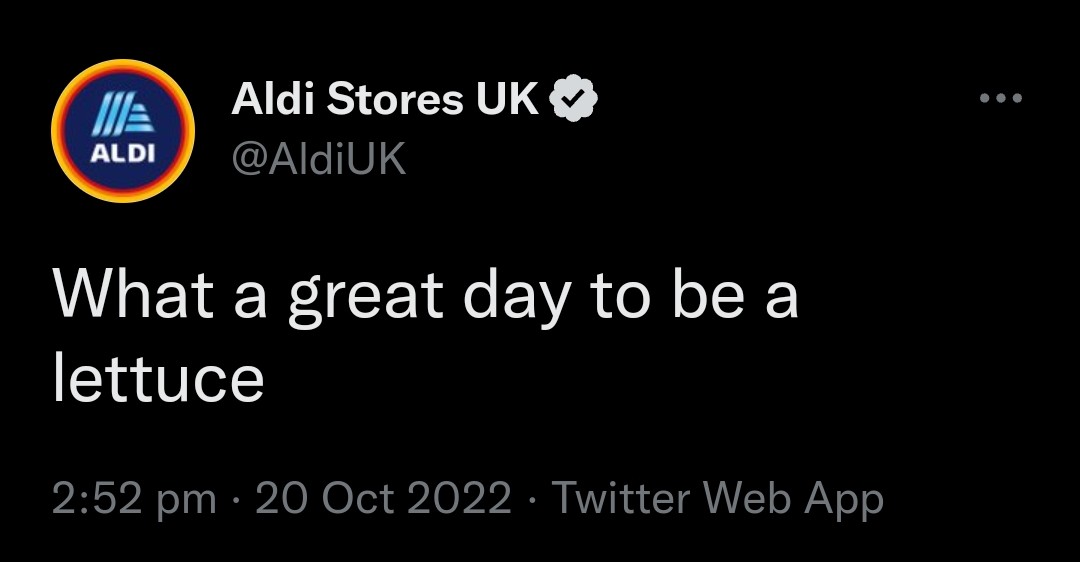Visit the @AldiUK handle link
This screenshot has width=1080, height=562.
coord(318,157)
